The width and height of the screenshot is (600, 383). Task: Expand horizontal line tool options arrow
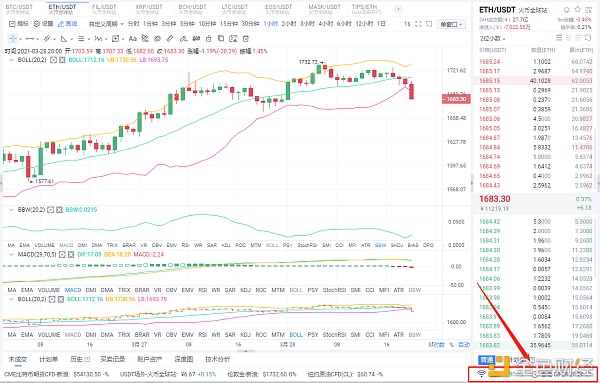point(37,39)
